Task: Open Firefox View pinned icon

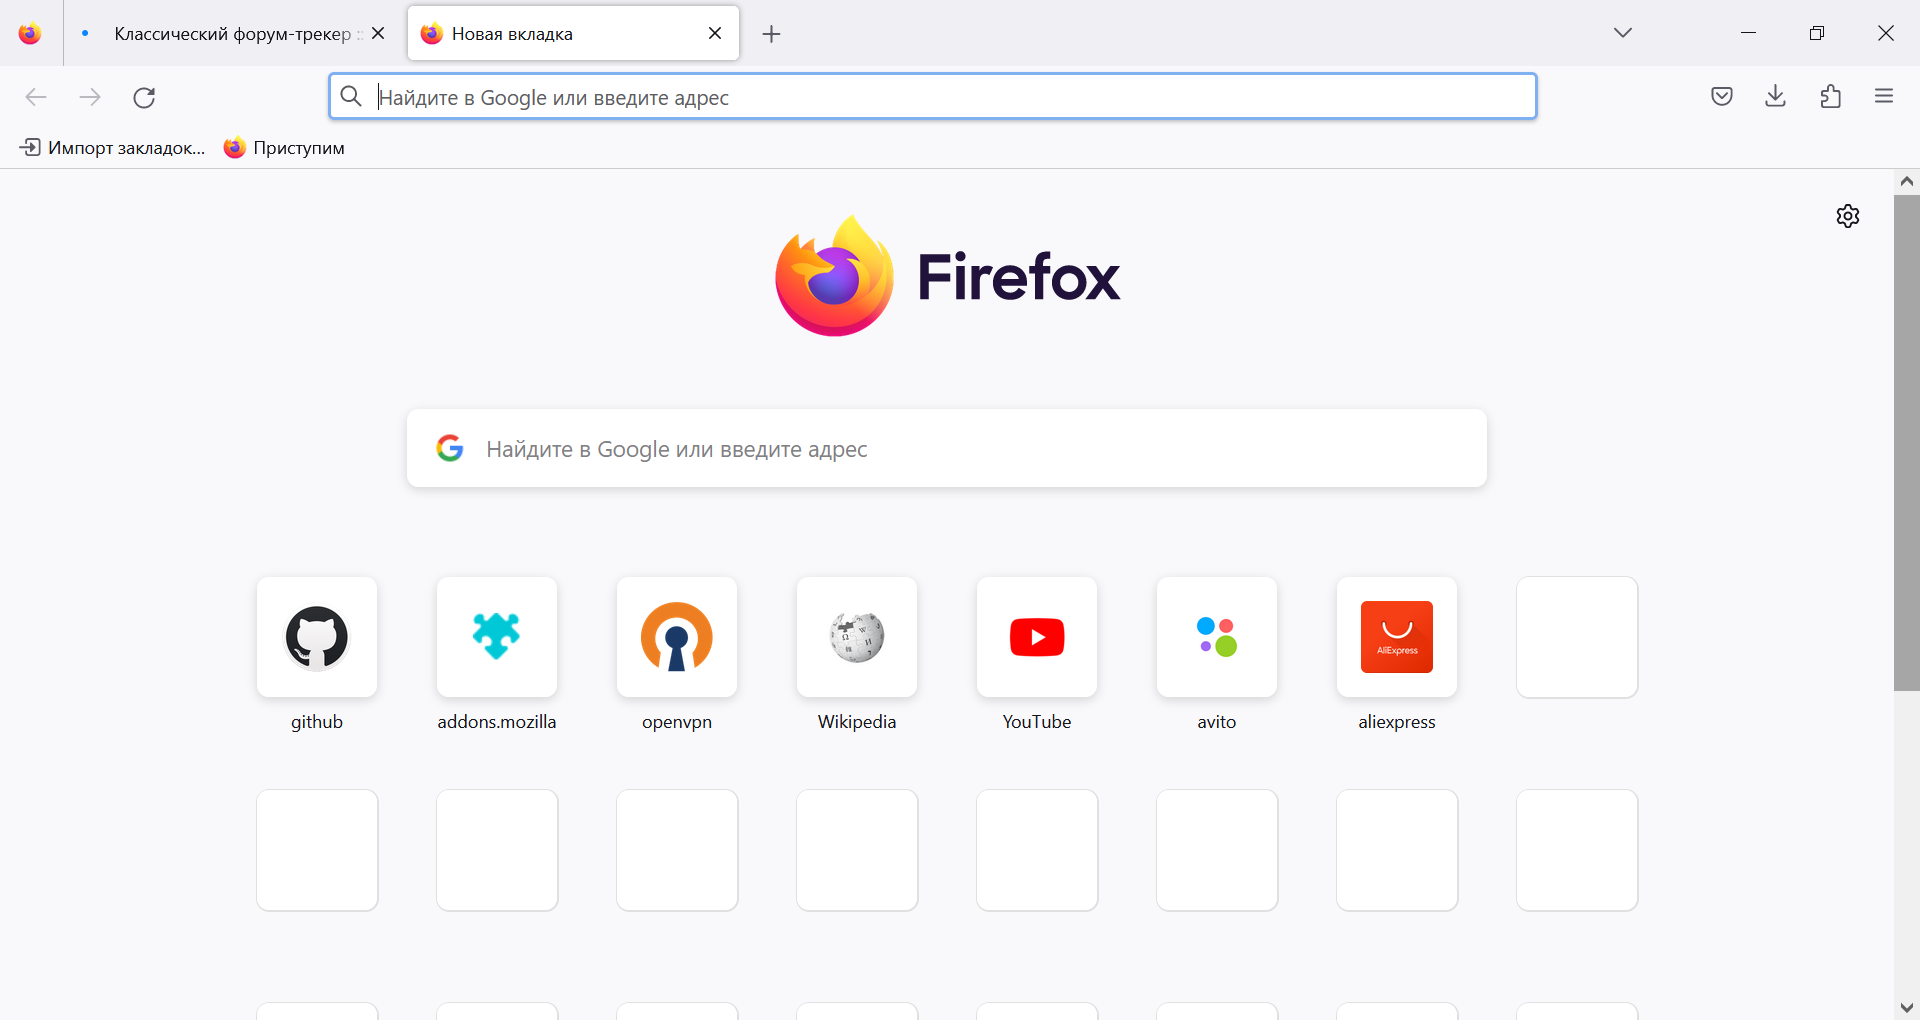Action: [x=30, y=33]
